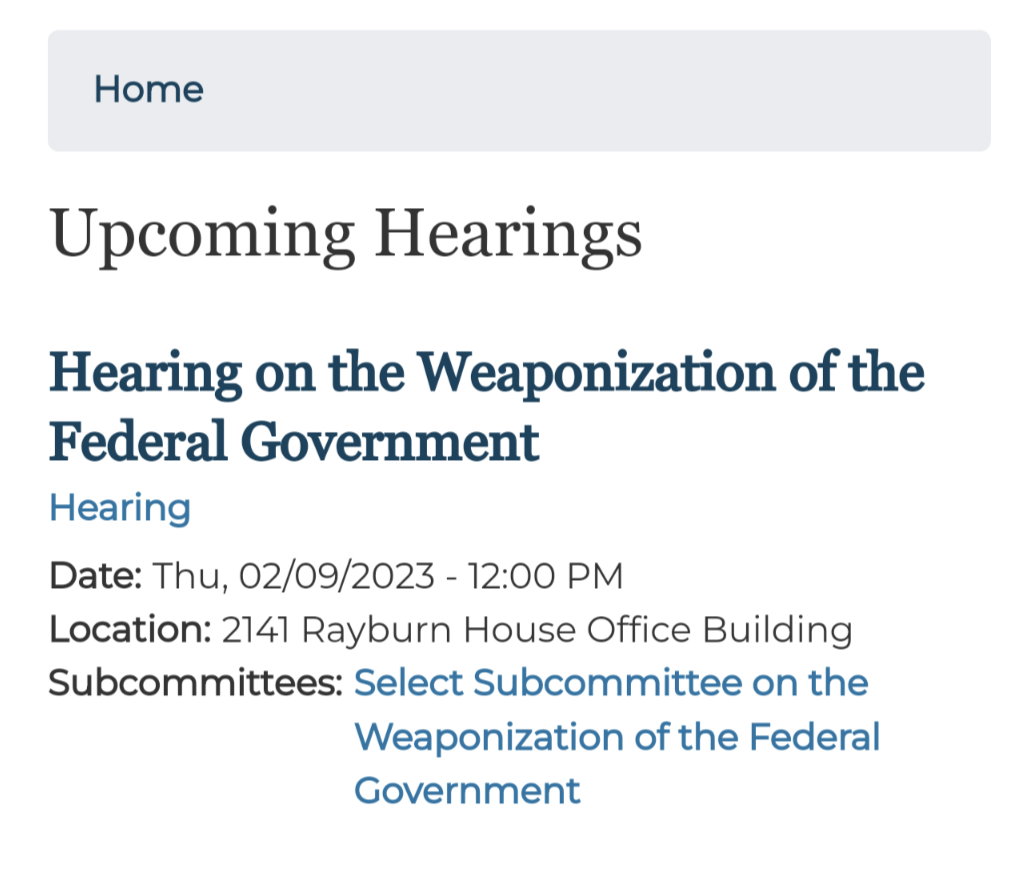
Task: Click the 2141 Rayburn House Office Building text
Action: [x=537, y=630]
